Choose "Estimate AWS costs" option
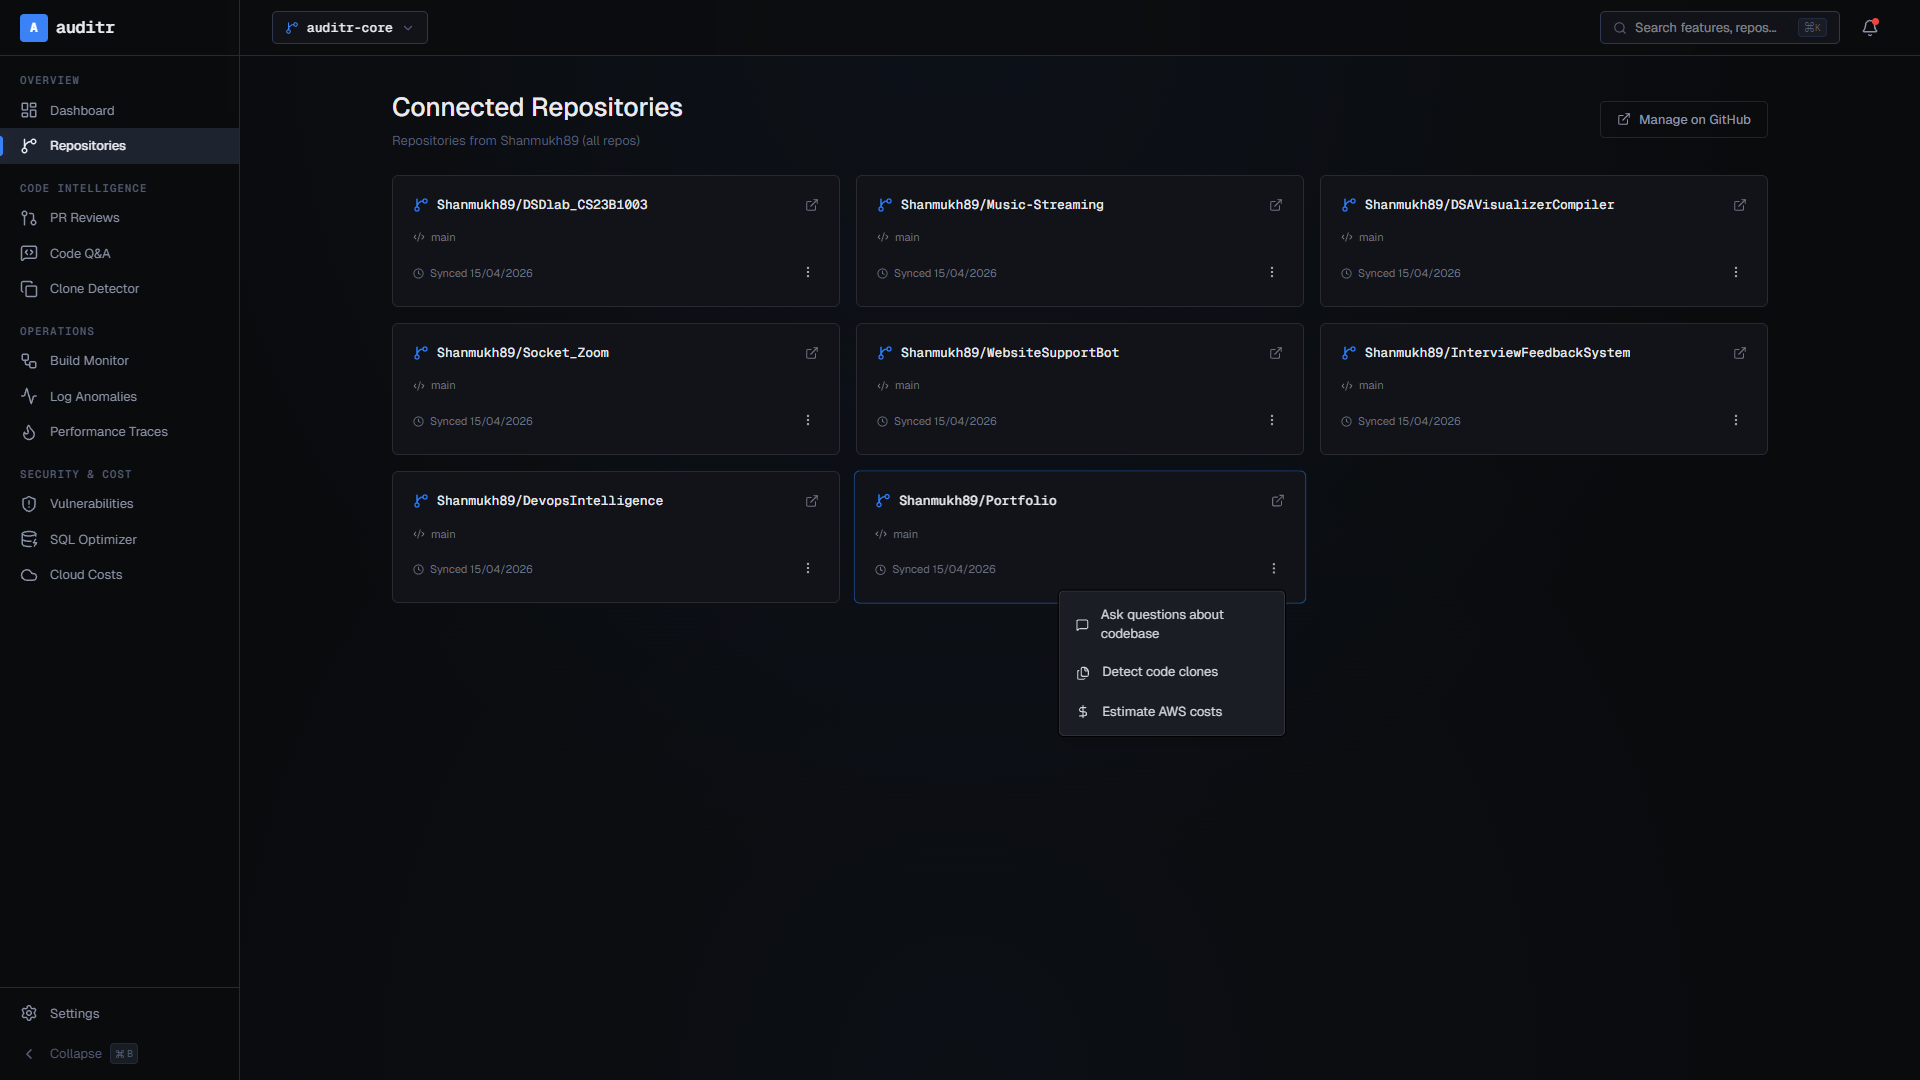The image size is (1920, 1080). tap(1161, 711)
